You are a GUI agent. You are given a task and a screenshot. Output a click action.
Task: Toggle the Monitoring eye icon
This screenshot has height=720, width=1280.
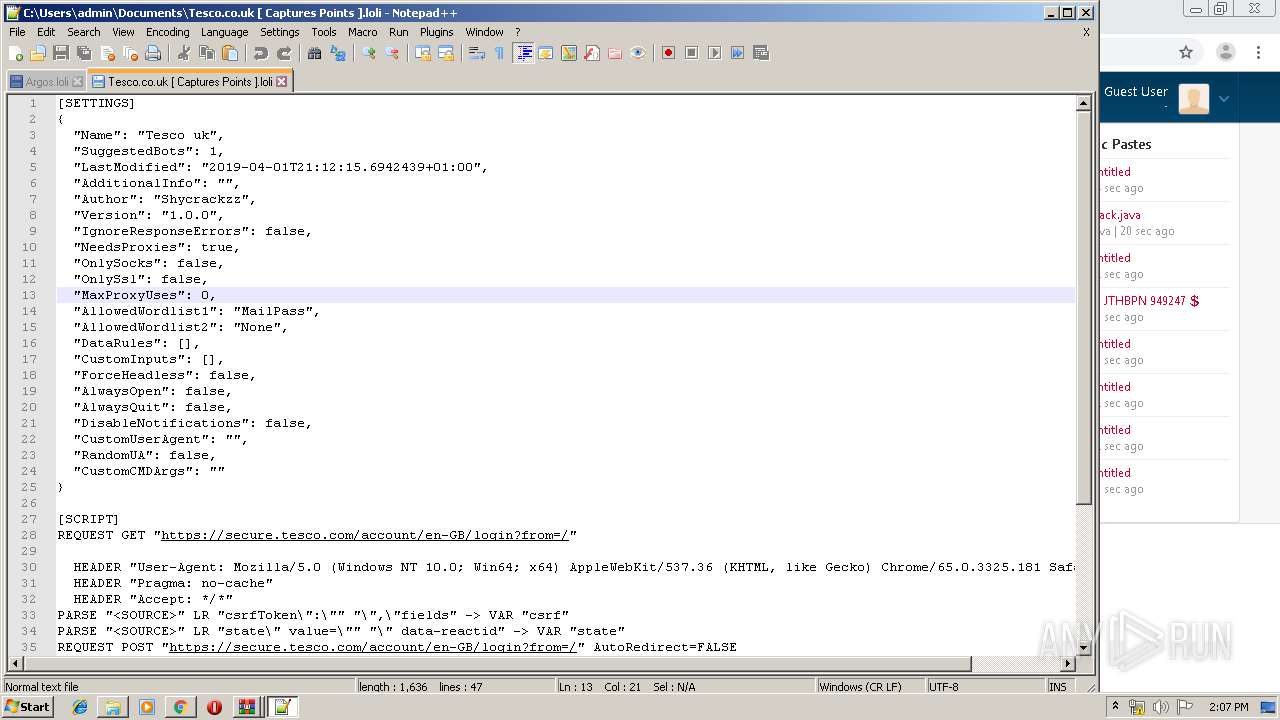click(x=638, y=53)
